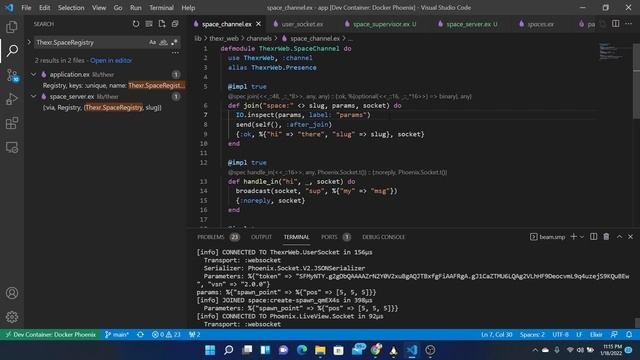Change end of line sequence LF
This screenshot has height=360, width=640.
pos(579,335)
